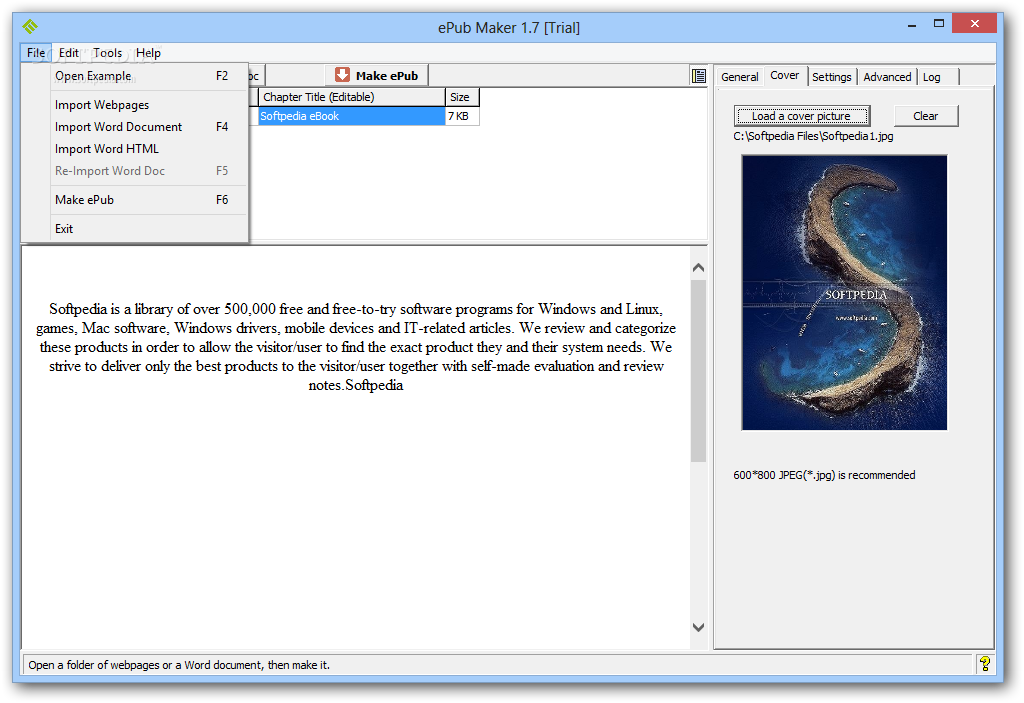The height and width of the screenshot is (703, 1024).
Task: Click the Size column header
Action: [462, 97]
